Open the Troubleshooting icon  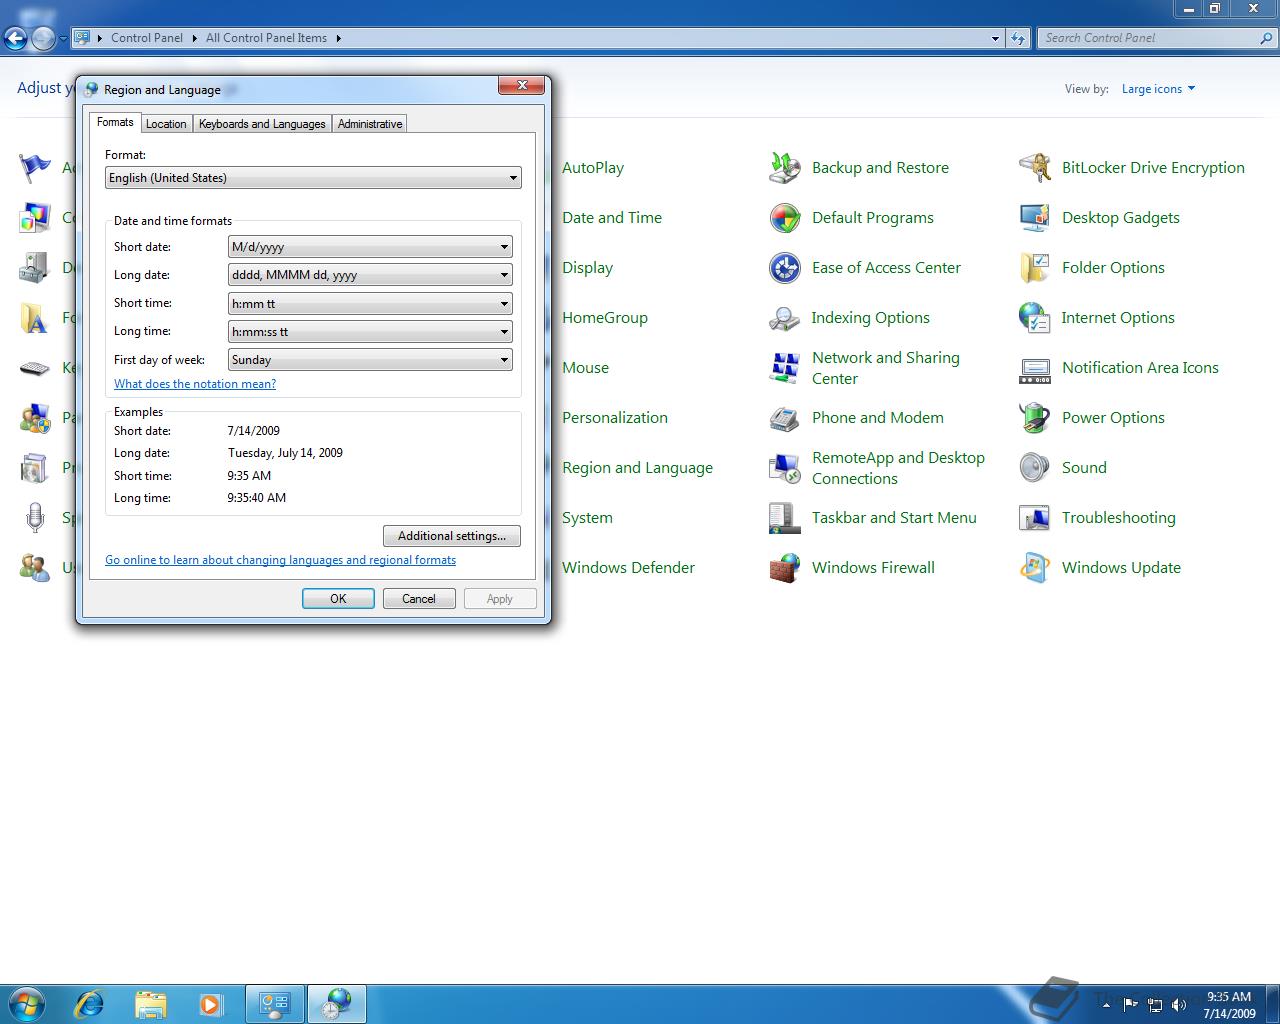1035,518
